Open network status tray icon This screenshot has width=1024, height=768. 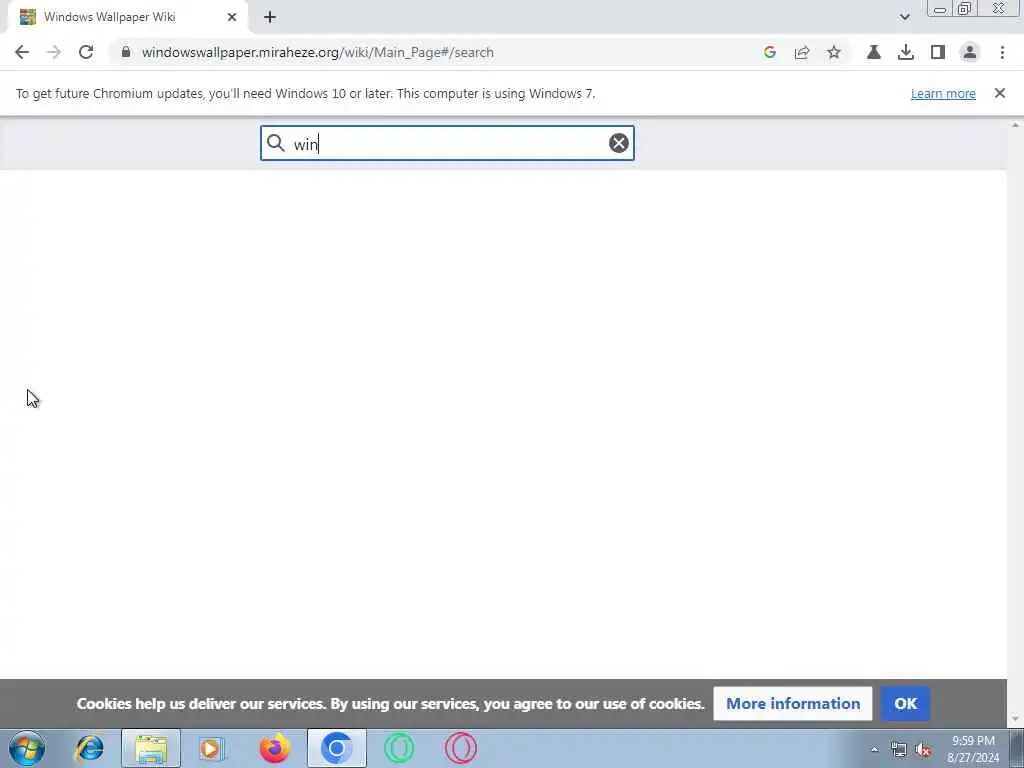pyautogui.click(x=899, y=749)
